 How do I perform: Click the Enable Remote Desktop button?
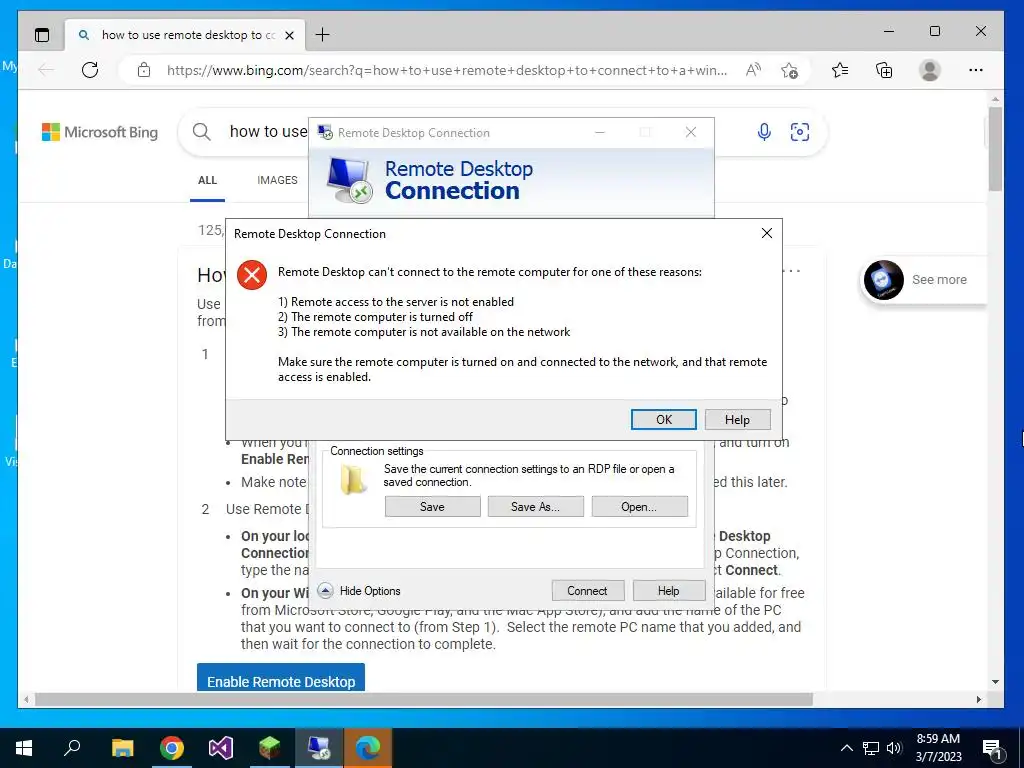(281, 678)
